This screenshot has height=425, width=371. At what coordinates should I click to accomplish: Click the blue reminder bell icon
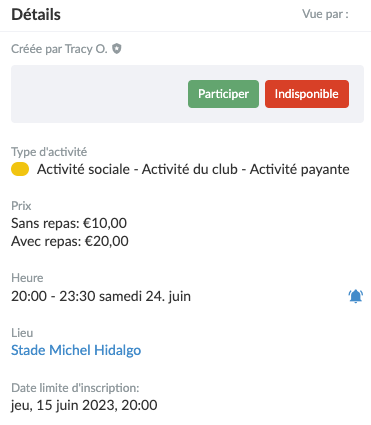click(x=356, y=296)
